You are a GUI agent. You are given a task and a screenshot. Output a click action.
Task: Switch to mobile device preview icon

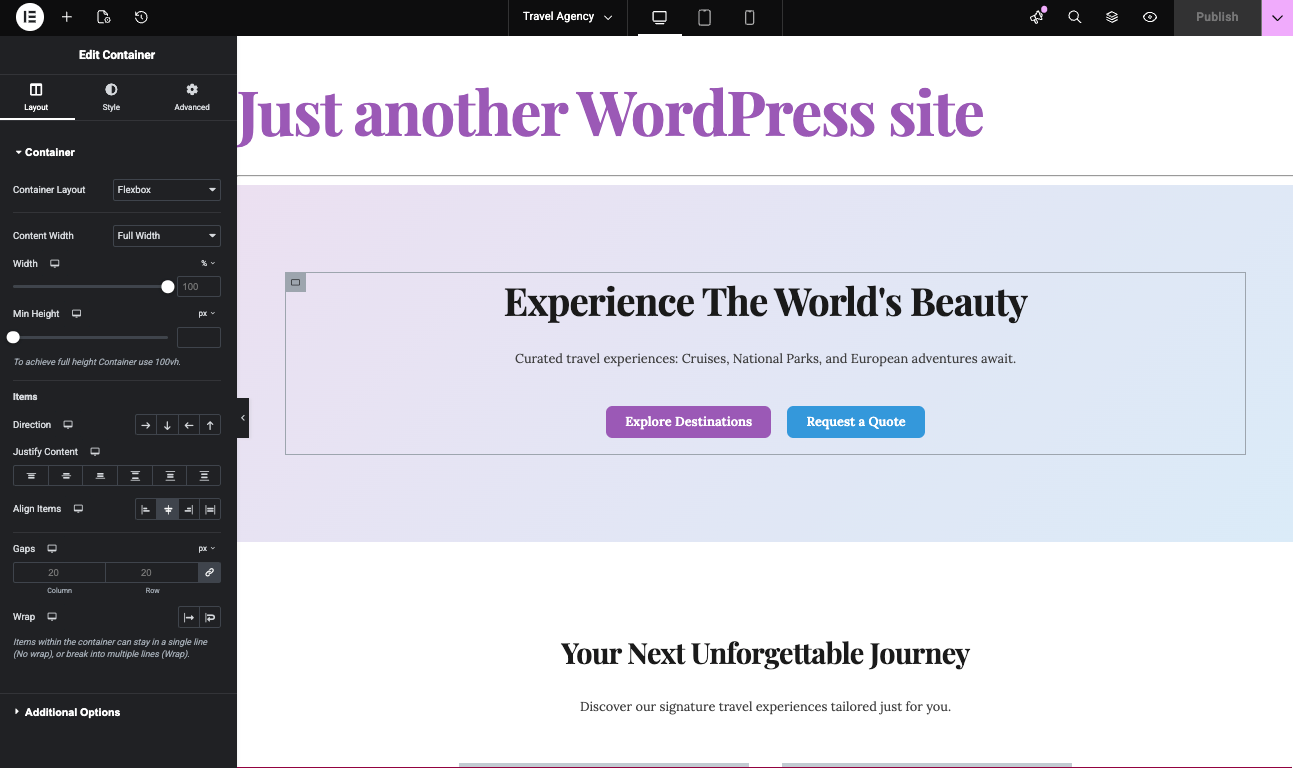[749, 17]
